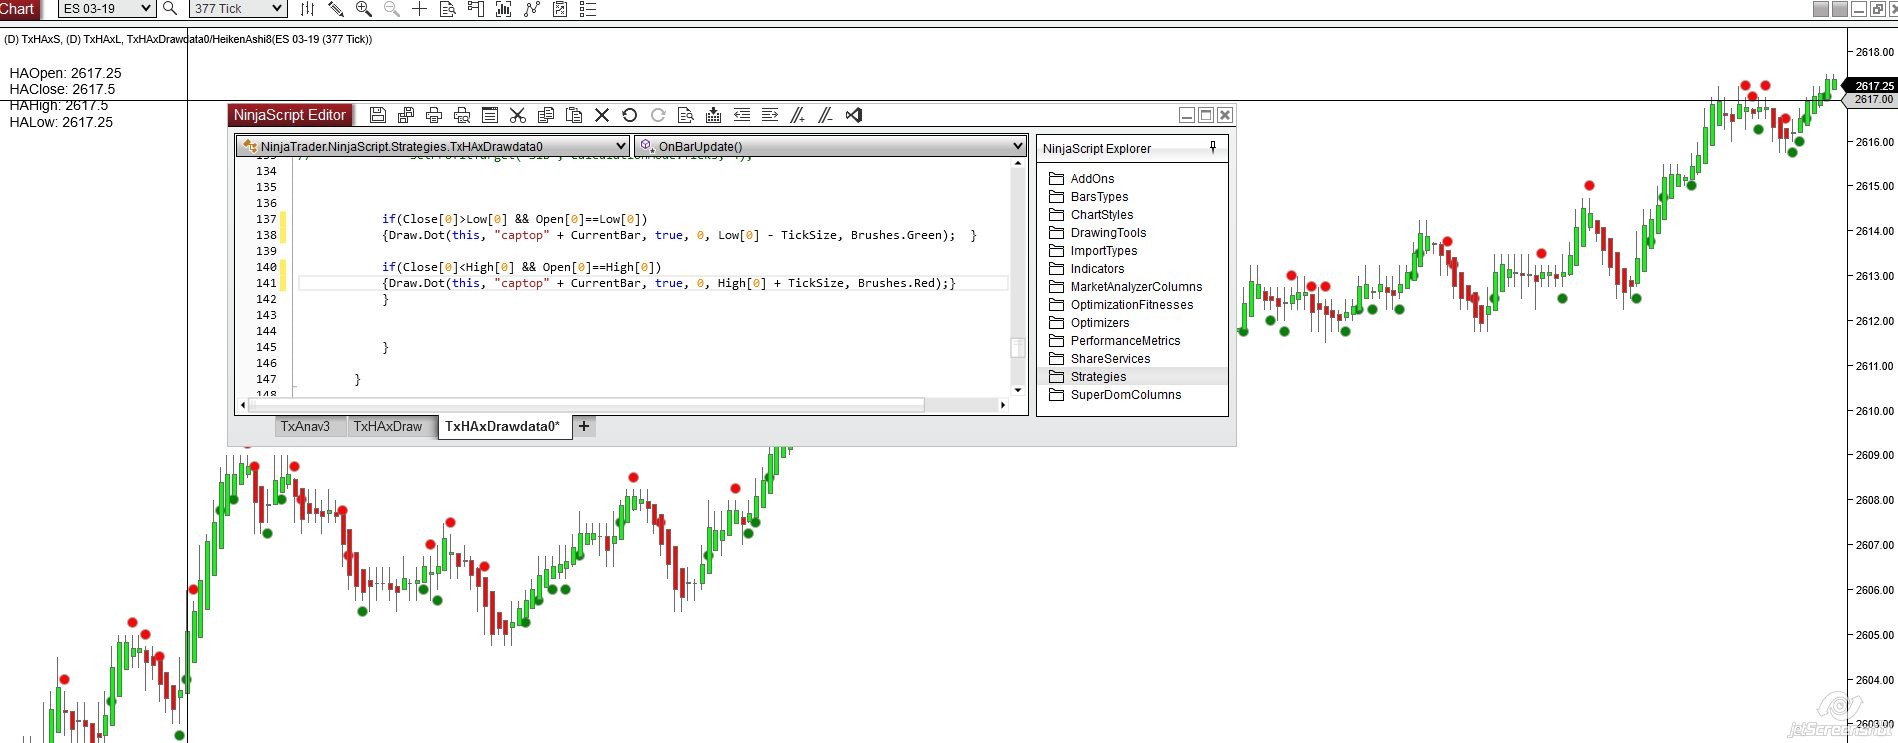1898x743 pixels.
Task: Click the editor scroll-up arrow
Action: (1018, 163)
